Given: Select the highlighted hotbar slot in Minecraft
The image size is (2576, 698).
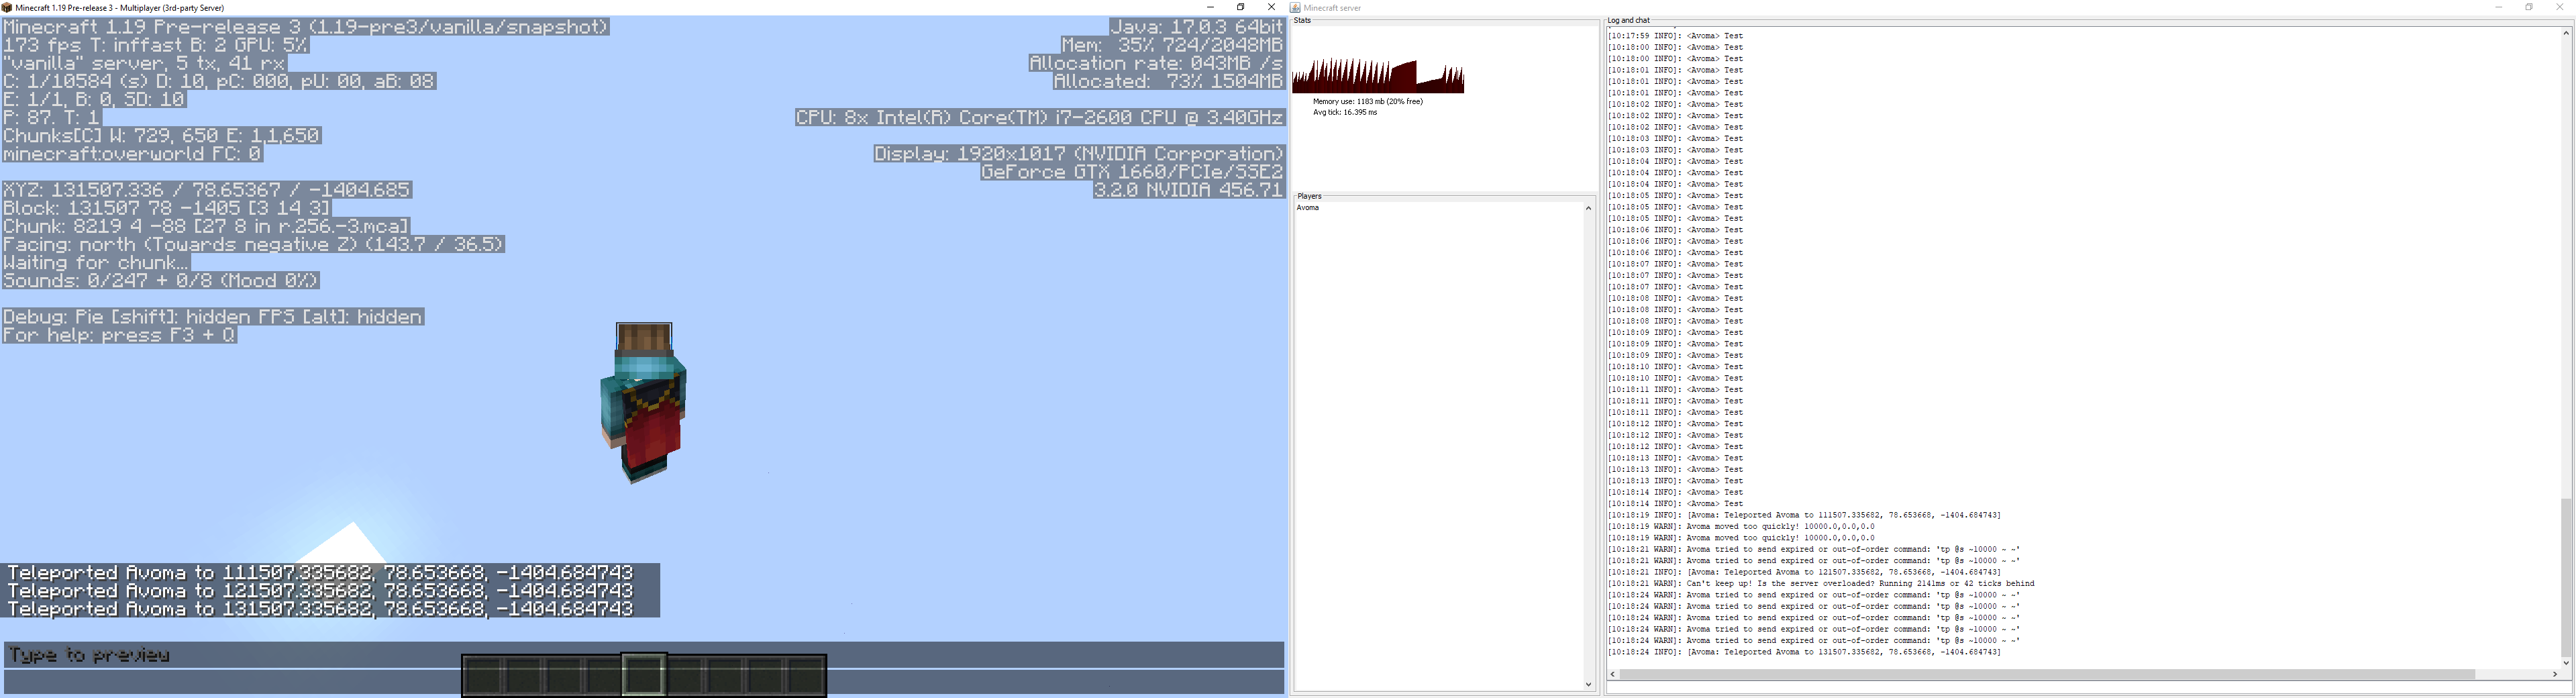Looking at the screenshot, I should [644, 674].
